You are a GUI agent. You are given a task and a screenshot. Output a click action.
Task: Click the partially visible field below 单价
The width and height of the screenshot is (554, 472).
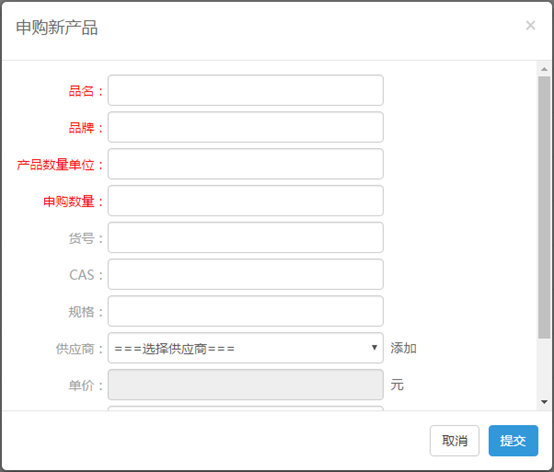246,408
